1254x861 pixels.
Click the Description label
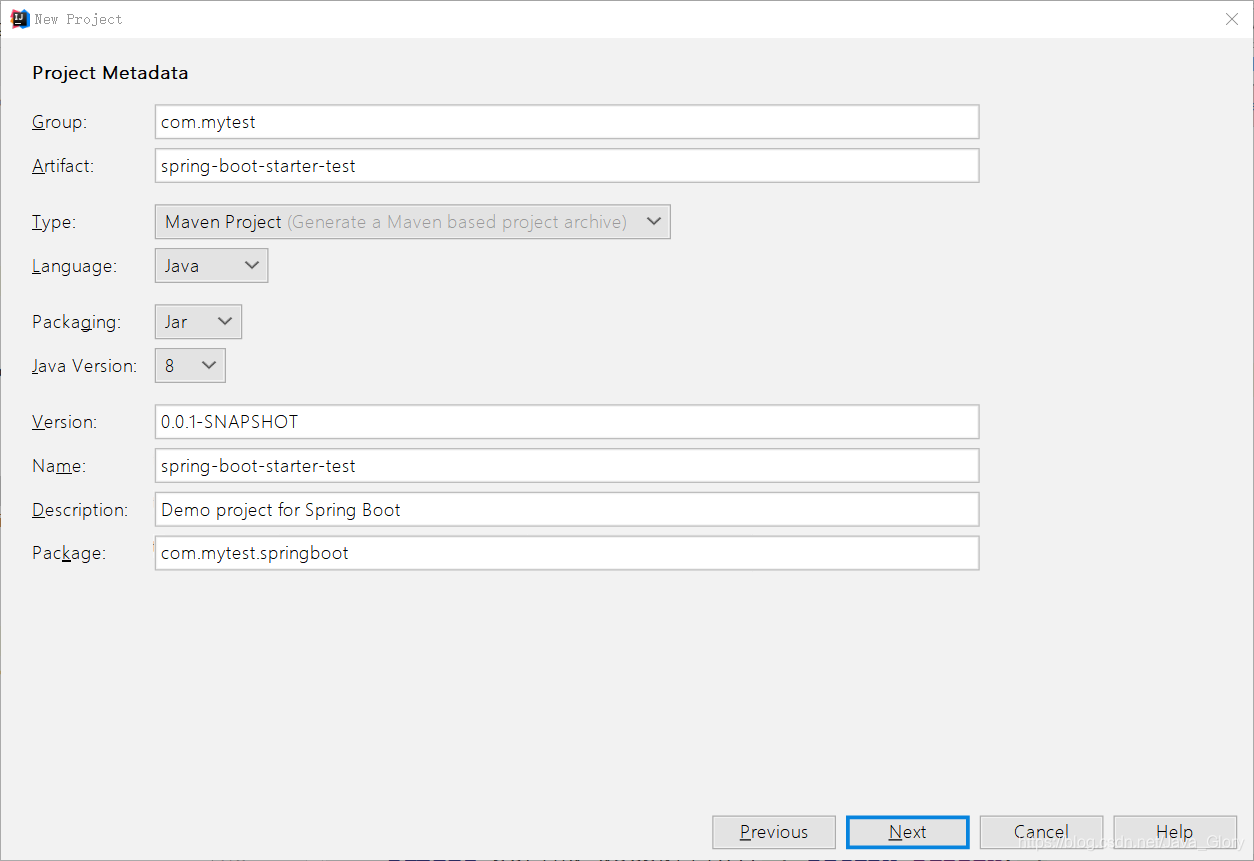pos(80,510)
